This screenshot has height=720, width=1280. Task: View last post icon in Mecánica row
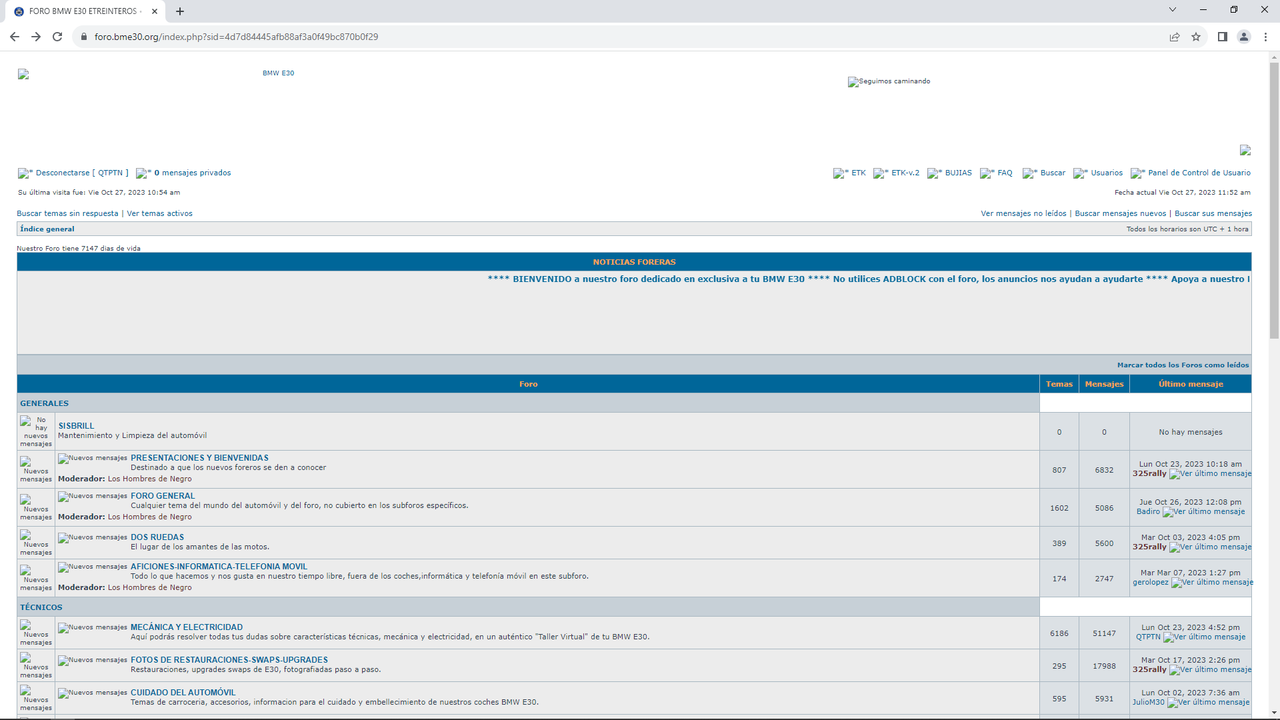[x=1204, y=637]
